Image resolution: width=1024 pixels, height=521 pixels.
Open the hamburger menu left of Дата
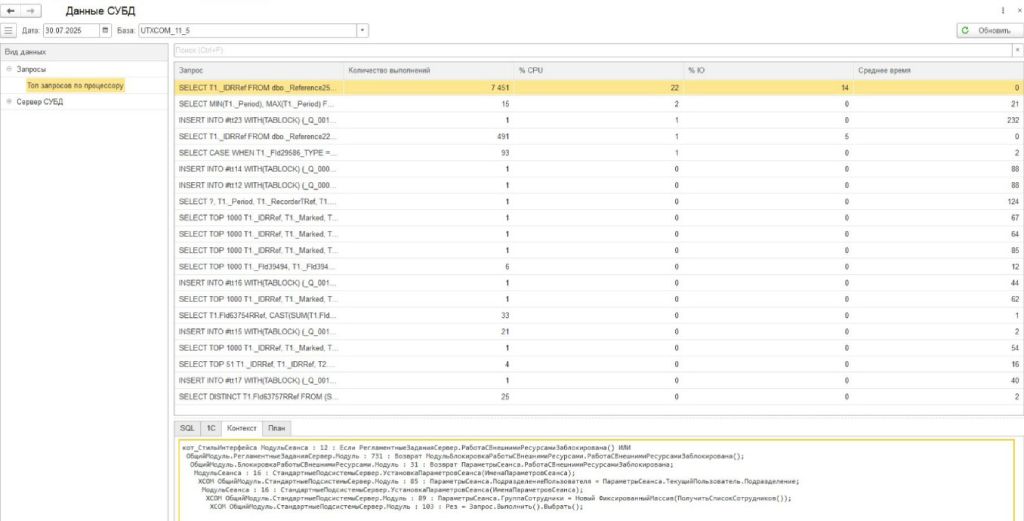click(9, 31)
